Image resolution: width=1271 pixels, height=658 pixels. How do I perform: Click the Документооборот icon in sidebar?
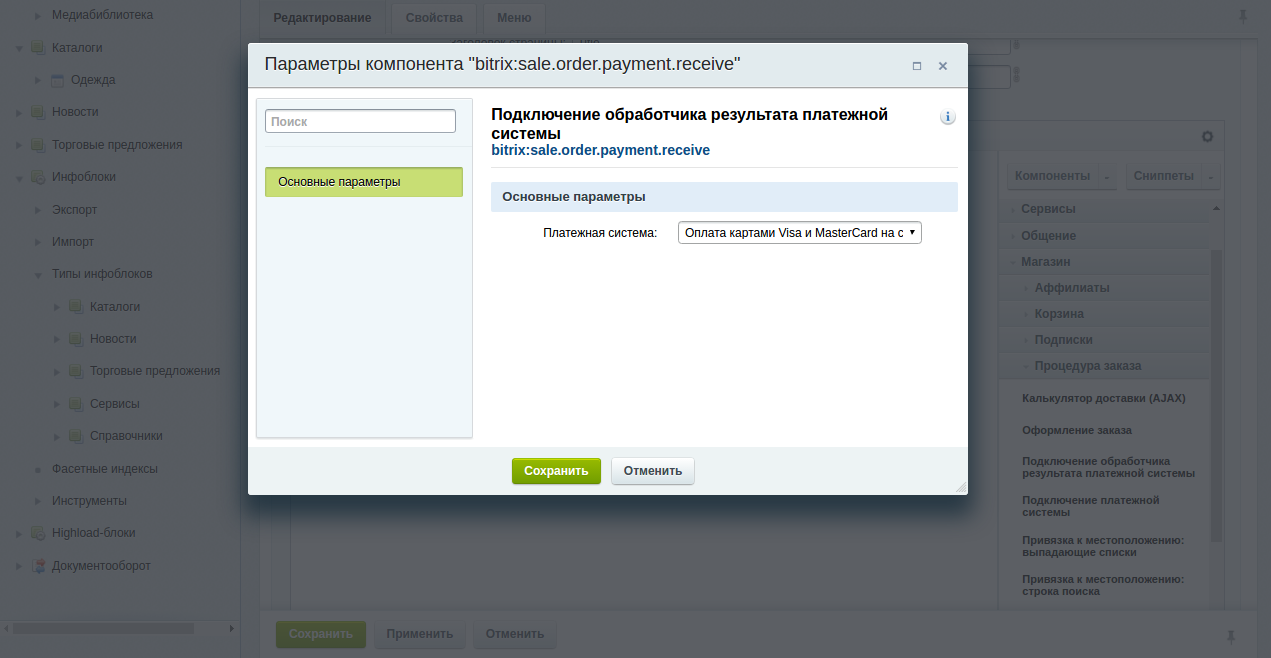[38, 566]
